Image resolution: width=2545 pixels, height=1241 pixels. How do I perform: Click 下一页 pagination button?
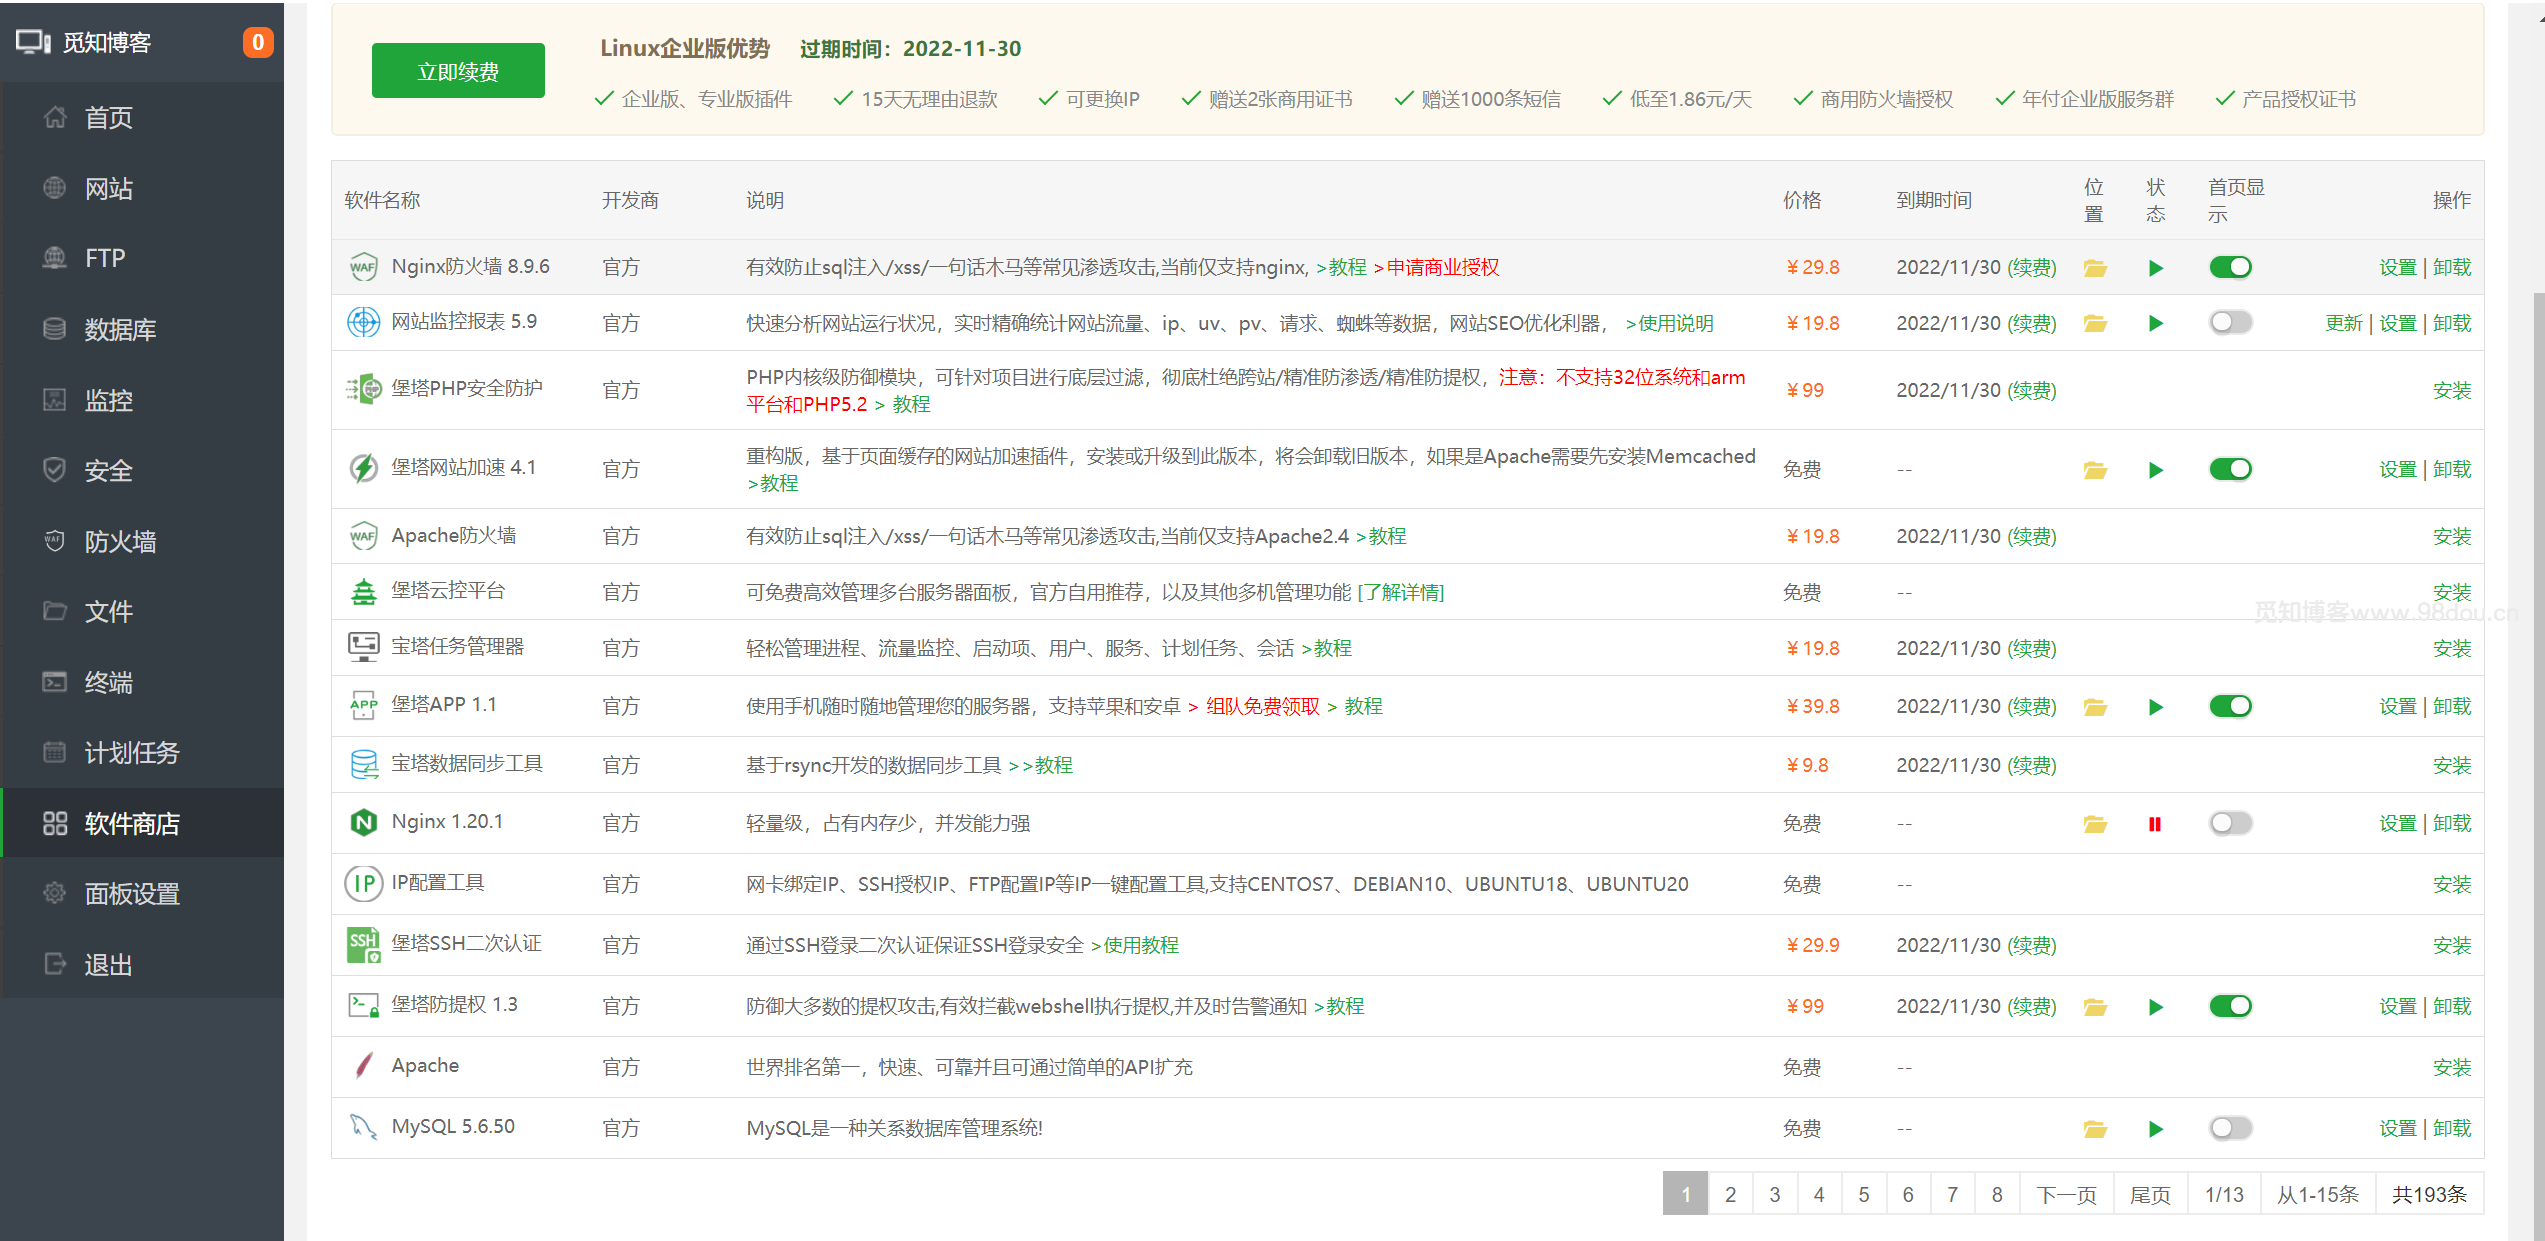pos(2066,1194)
